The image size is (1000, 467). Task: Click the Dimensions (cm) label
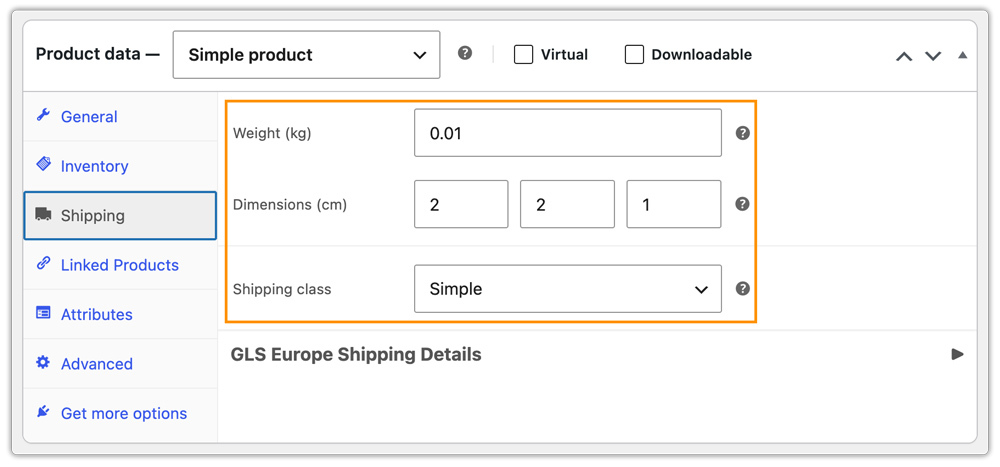pyautogui.click(x=290, y=205)
